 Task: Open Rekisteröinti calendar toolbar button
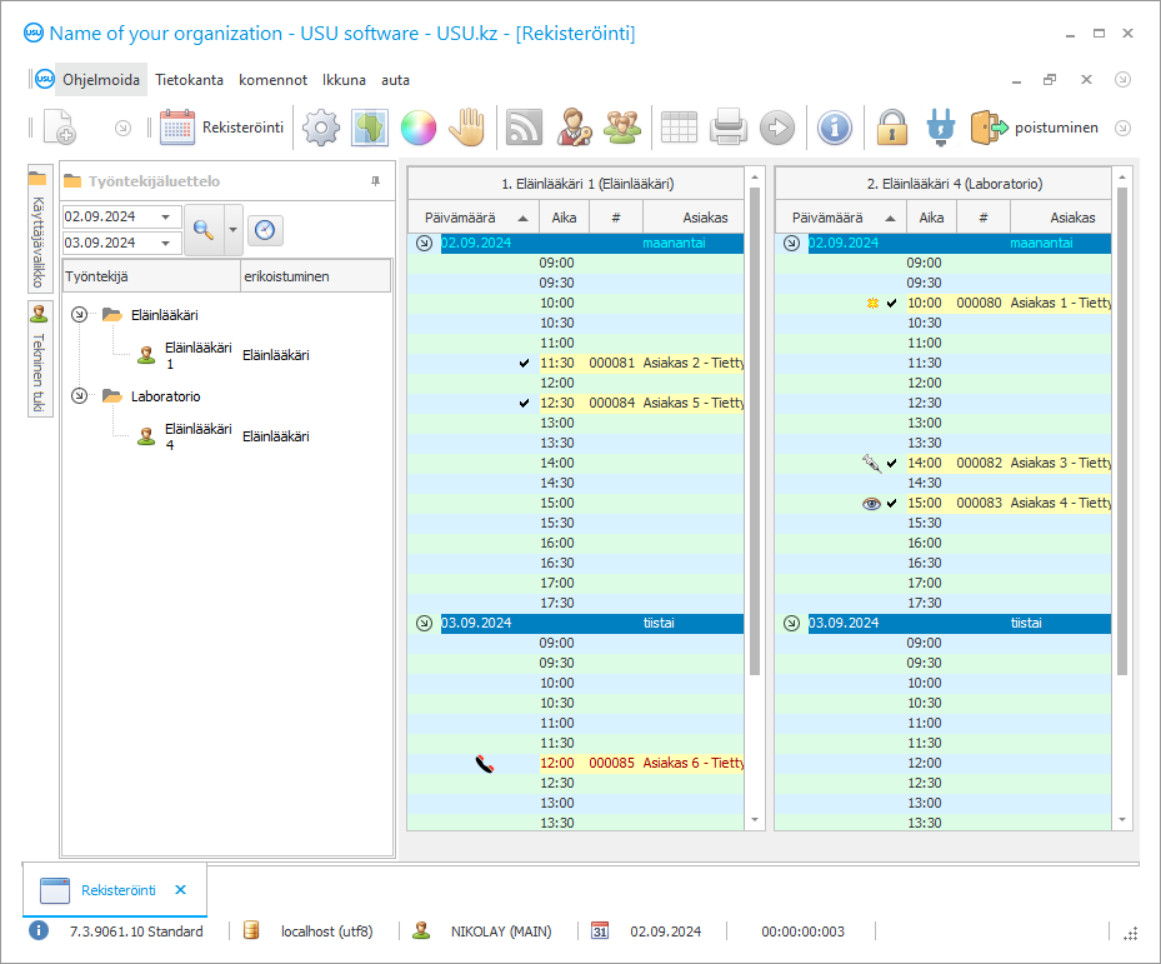221,127
